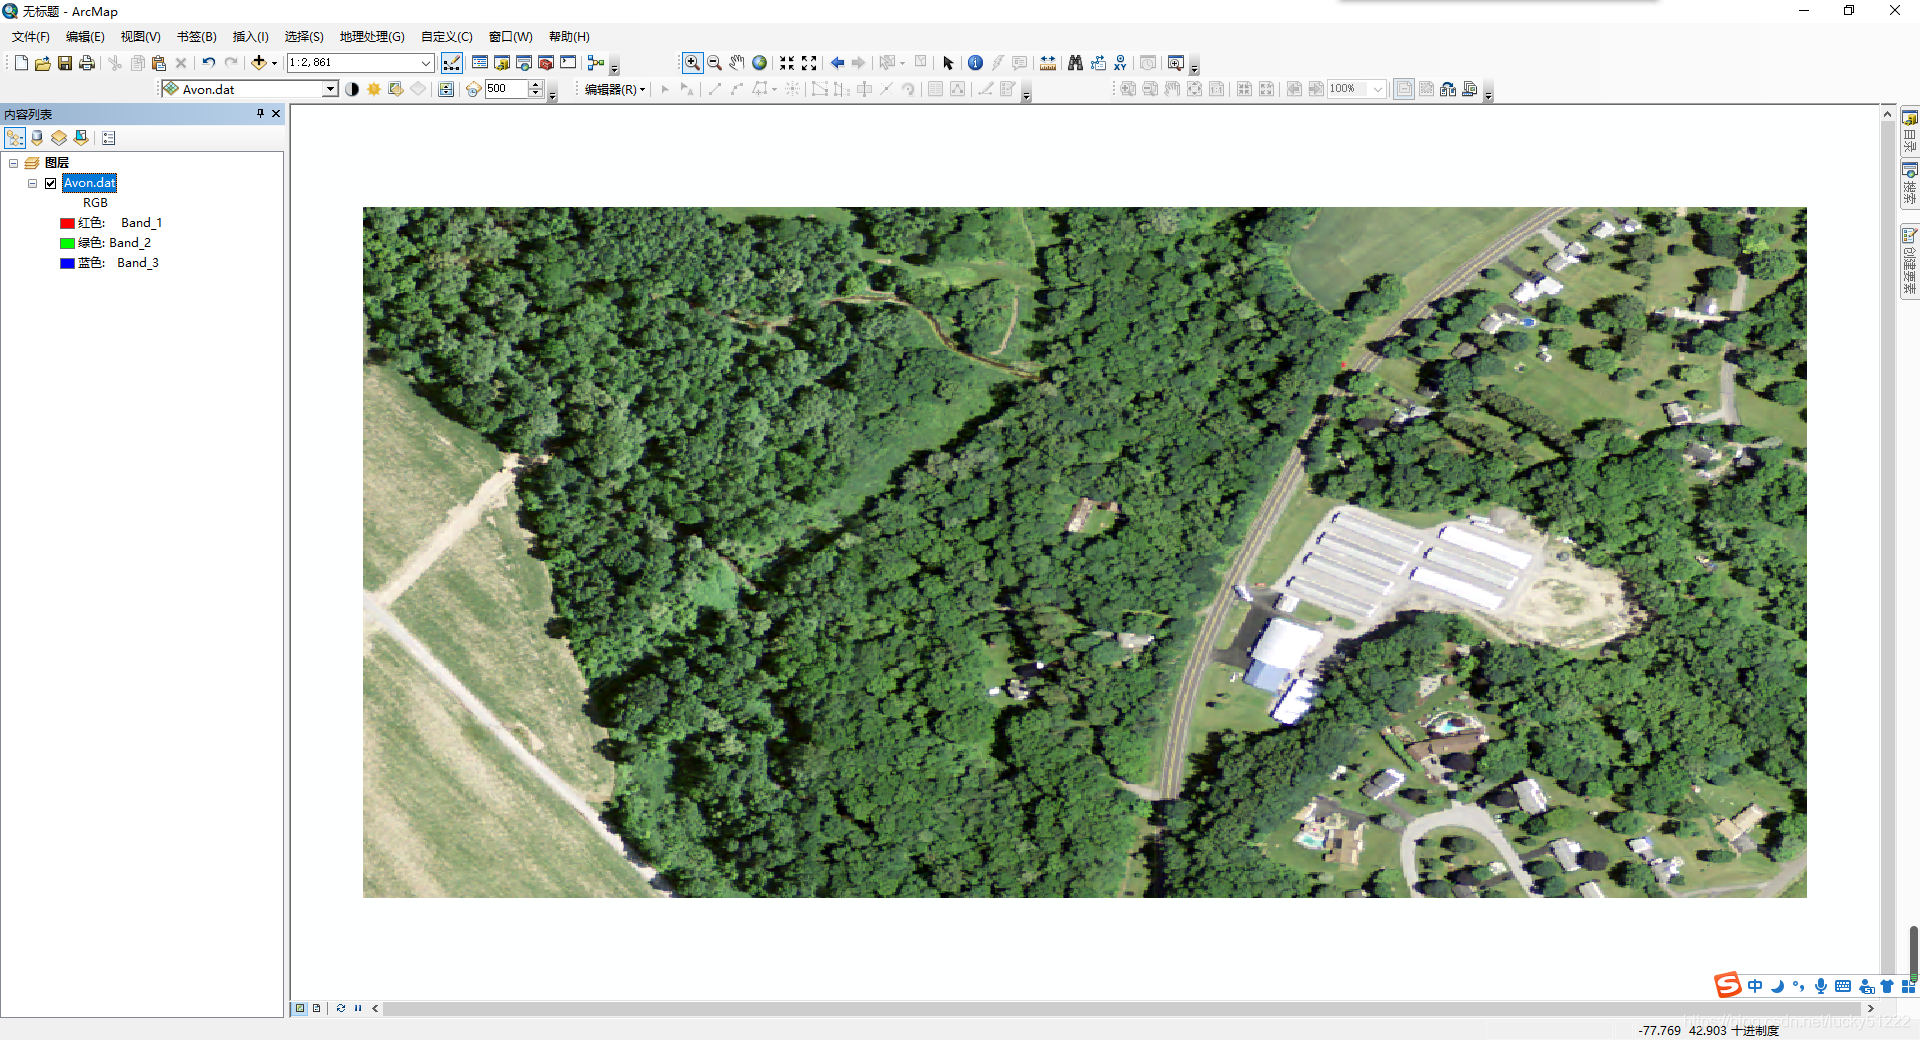Viewport: 1920px width, 1040px height.
Task: Click the Go To XY icon
Action: tap(1120, 63)
